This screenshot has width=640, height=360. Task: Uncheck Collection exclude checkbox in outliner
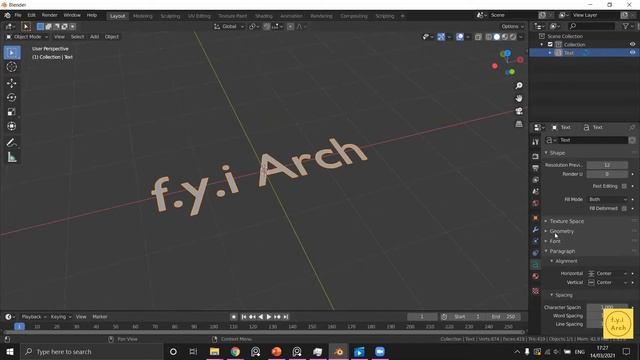[550, 44]
